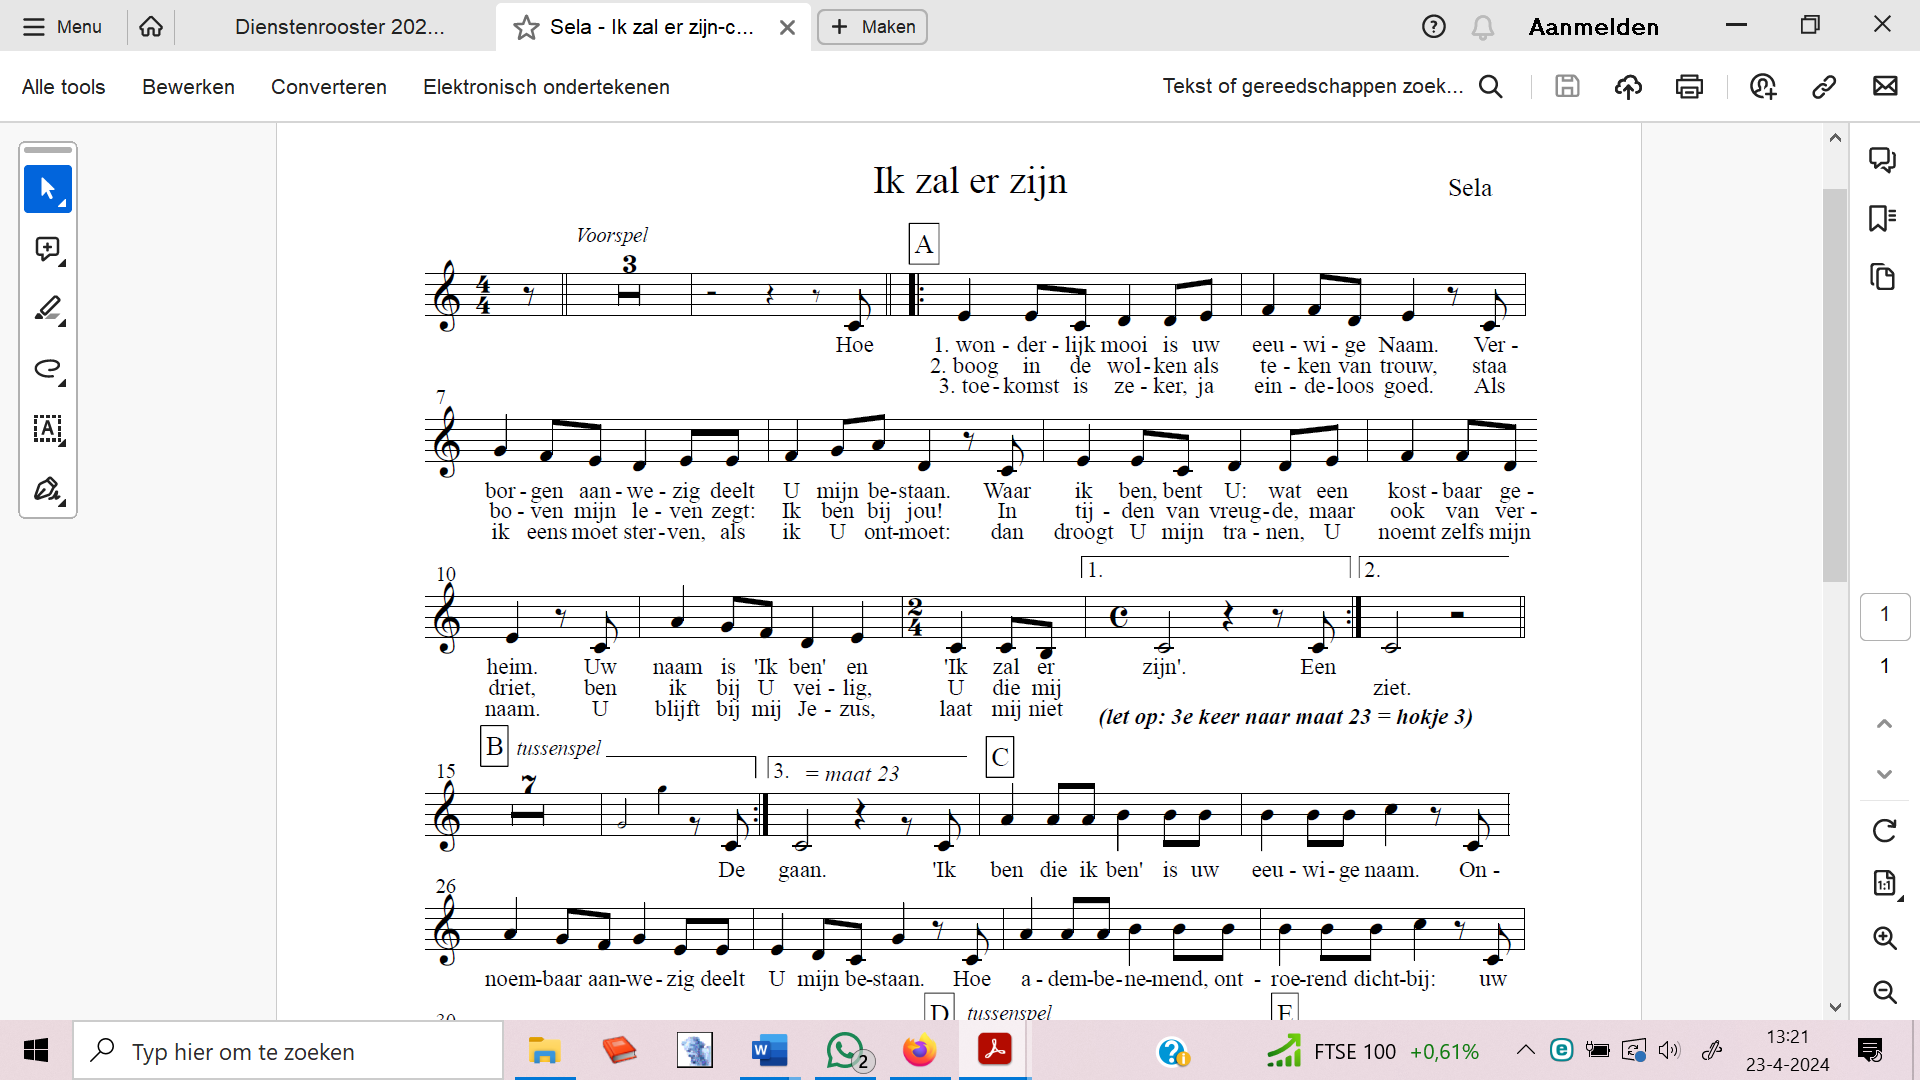Open the Windows notification center
This screenshot has width=1920, height=1080.
pyautogui.click(x=1870, y=1050)
